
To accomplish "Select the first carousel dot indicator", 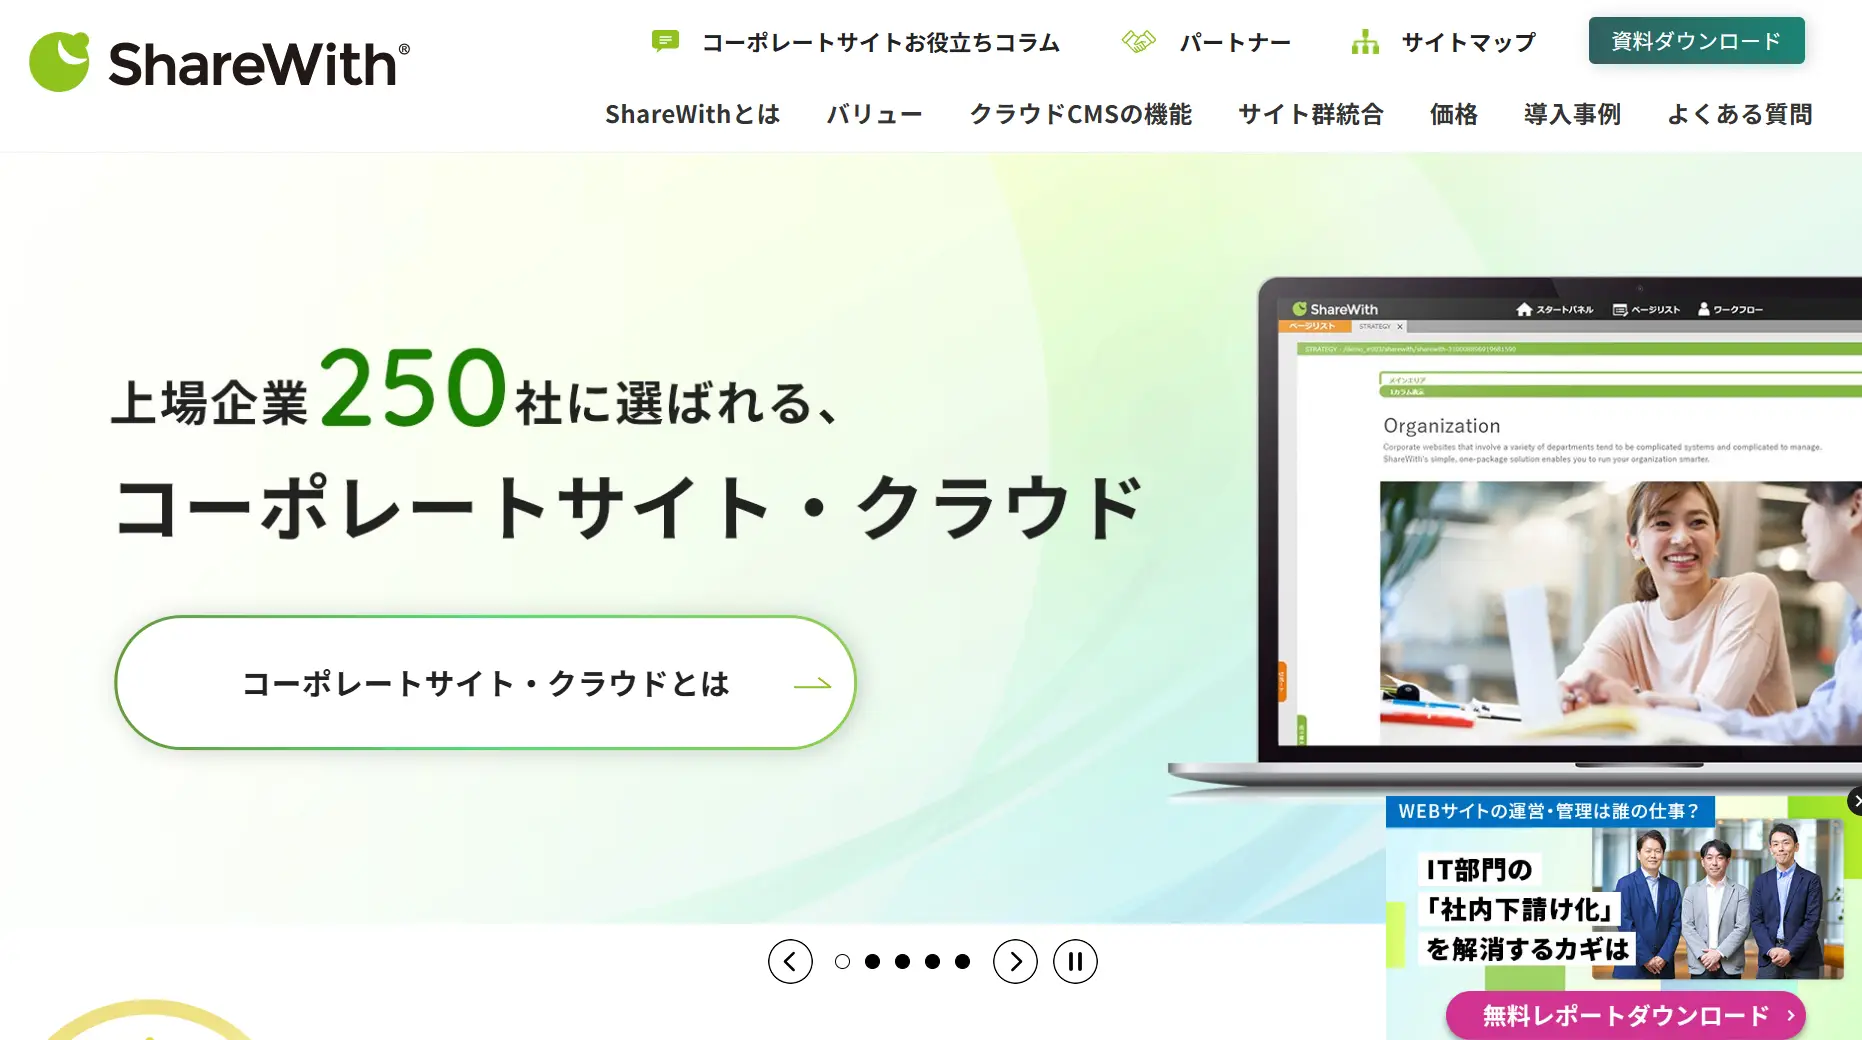I will [842, 962].
